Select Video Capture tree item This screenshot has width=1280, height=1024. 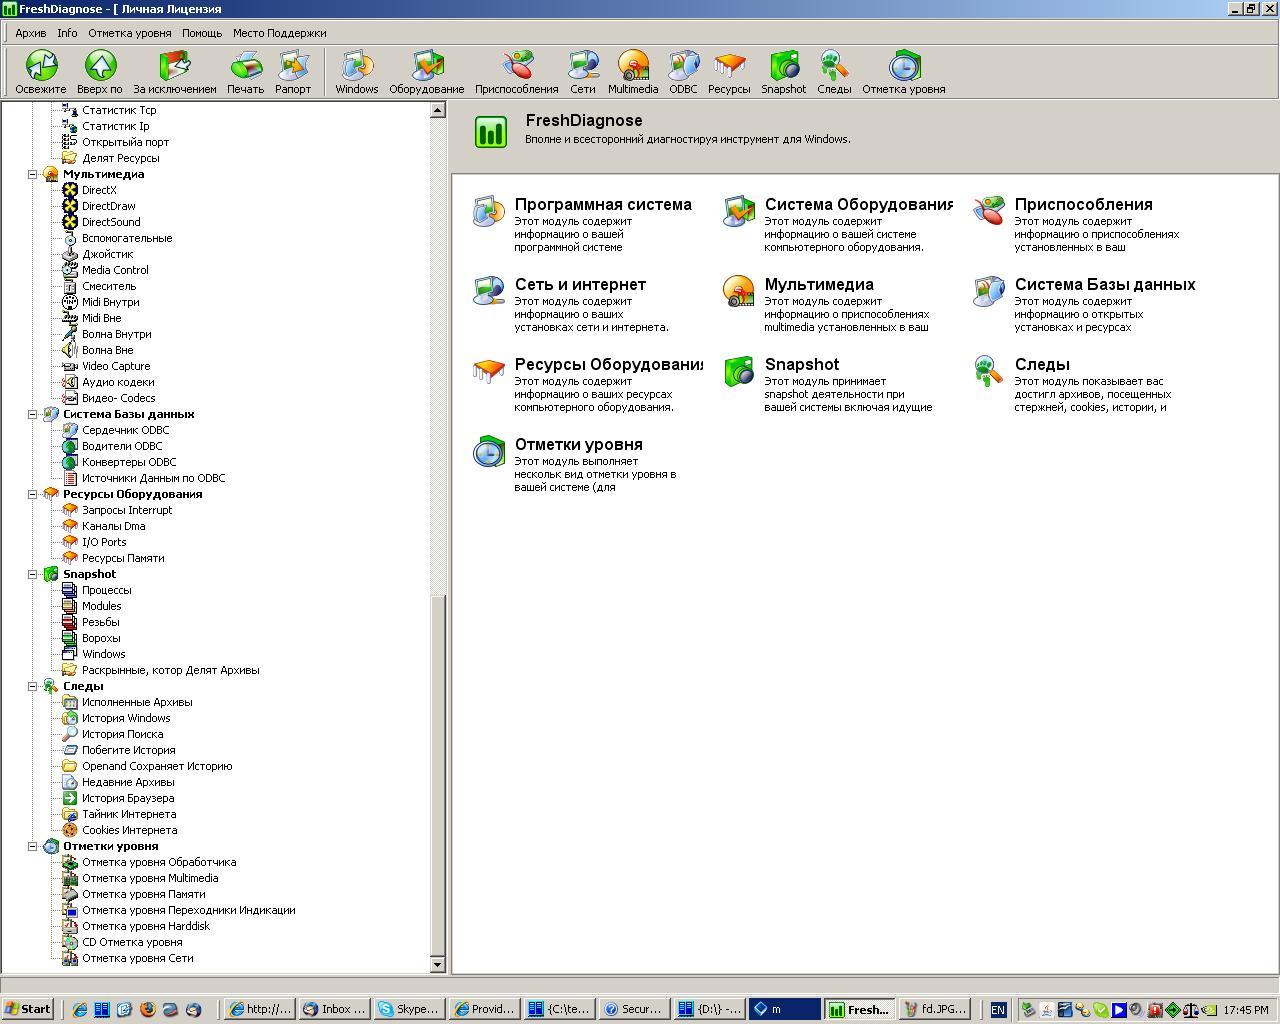pyautogui.click(x=116, y=366)
